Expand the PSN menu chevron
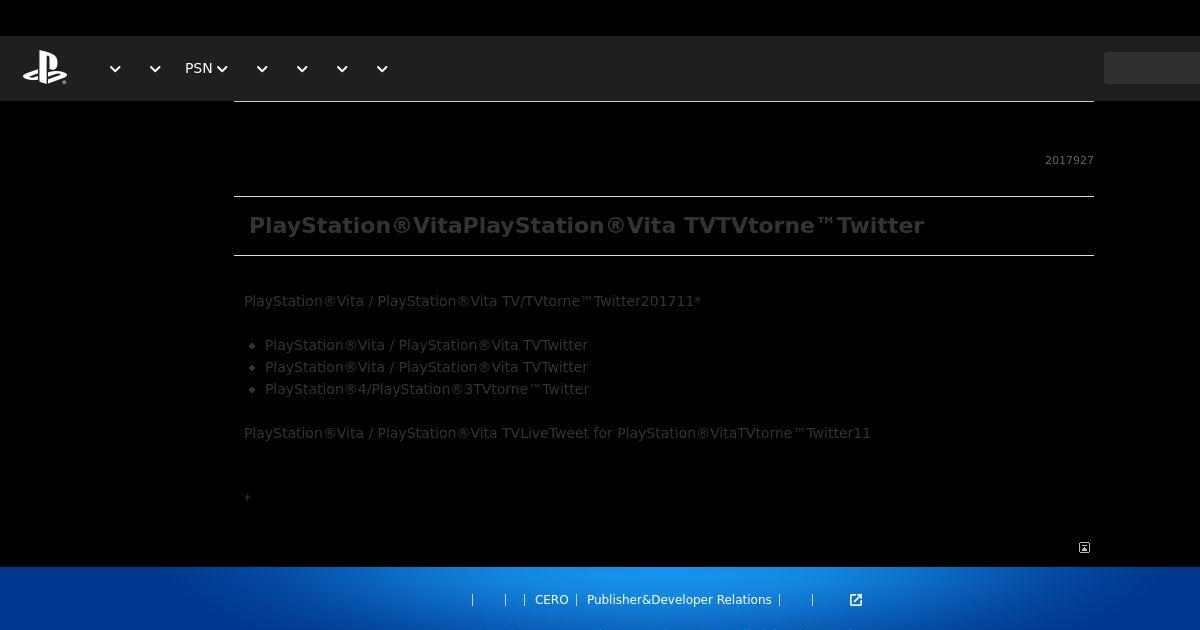 (x=222, y=69)
